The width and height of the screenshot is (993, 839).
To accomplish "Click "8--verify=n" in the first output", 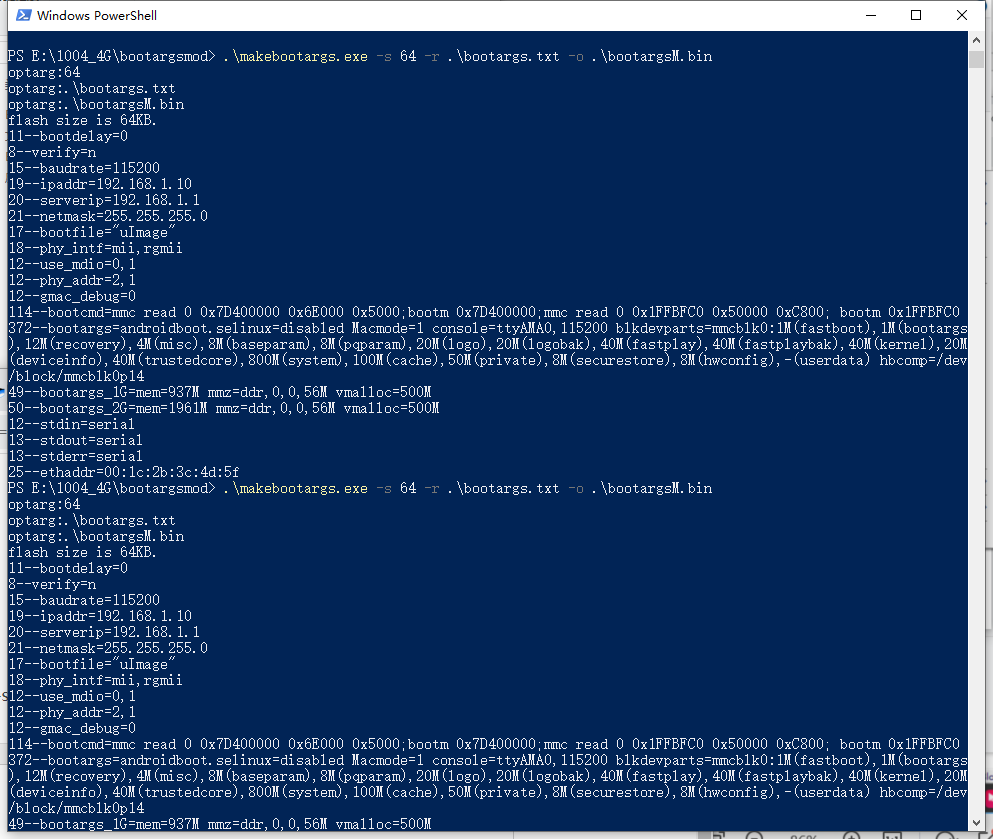I will 52,153.
